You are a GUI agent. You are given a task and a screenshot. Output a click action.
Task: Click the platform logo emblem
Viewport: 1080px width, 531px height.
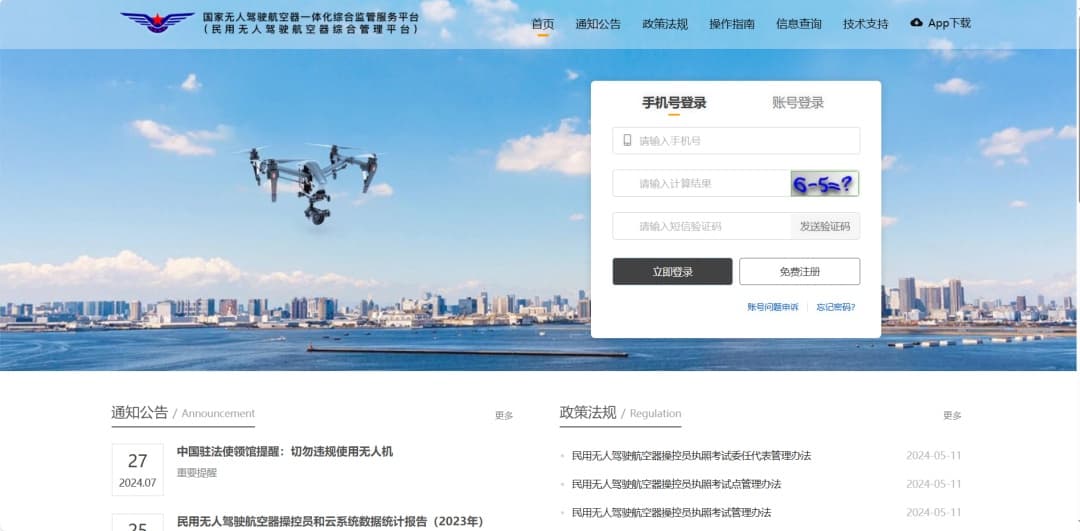pyautogui.click(x=157, y=22)
